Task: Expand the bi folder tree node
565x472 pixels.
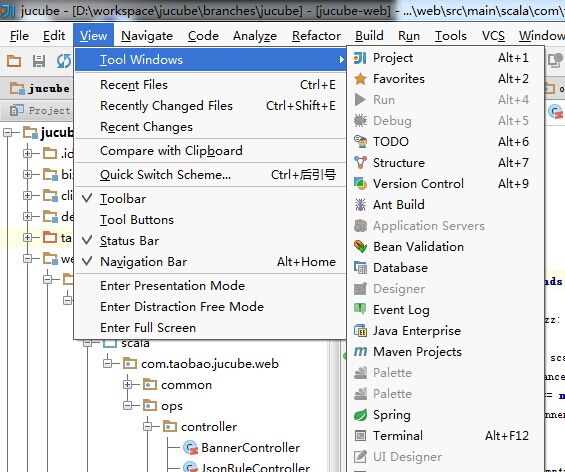Action: (x=27, y=175)
